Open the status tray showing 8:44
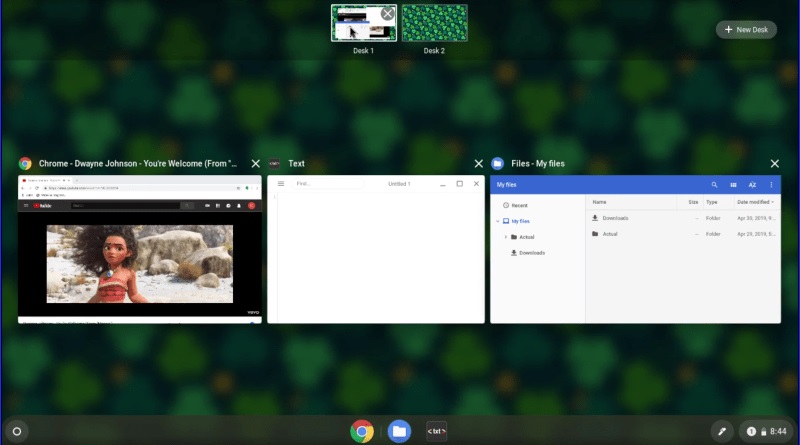Screen dimensions: 800x445 point(767,431)
